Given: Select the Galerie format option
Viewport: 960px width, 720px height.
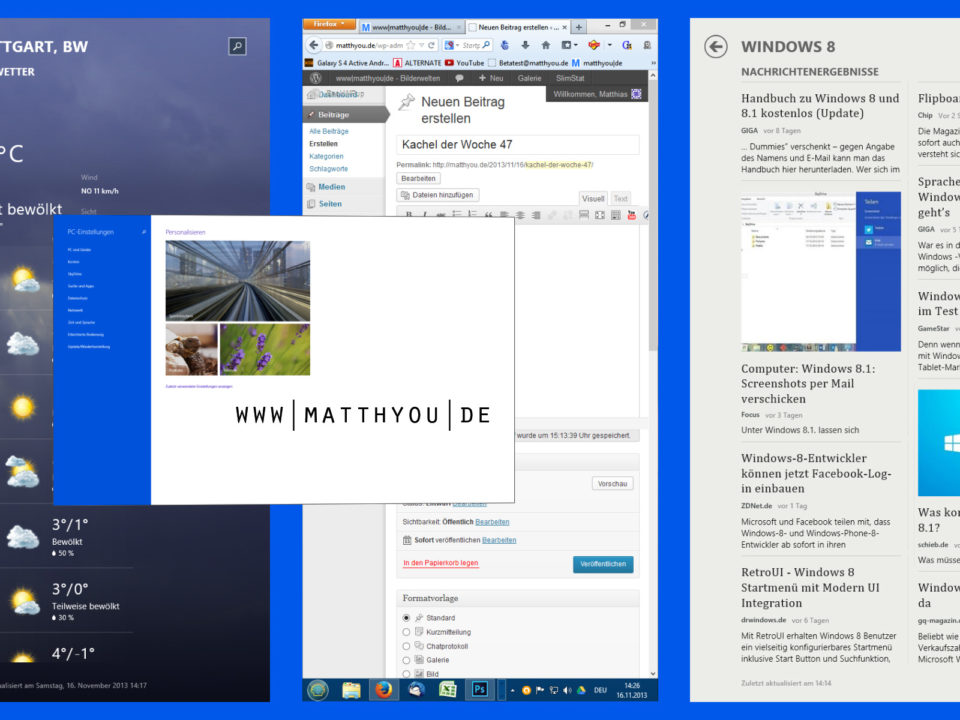Looking at the screenshot, I should tap(406, 660).
